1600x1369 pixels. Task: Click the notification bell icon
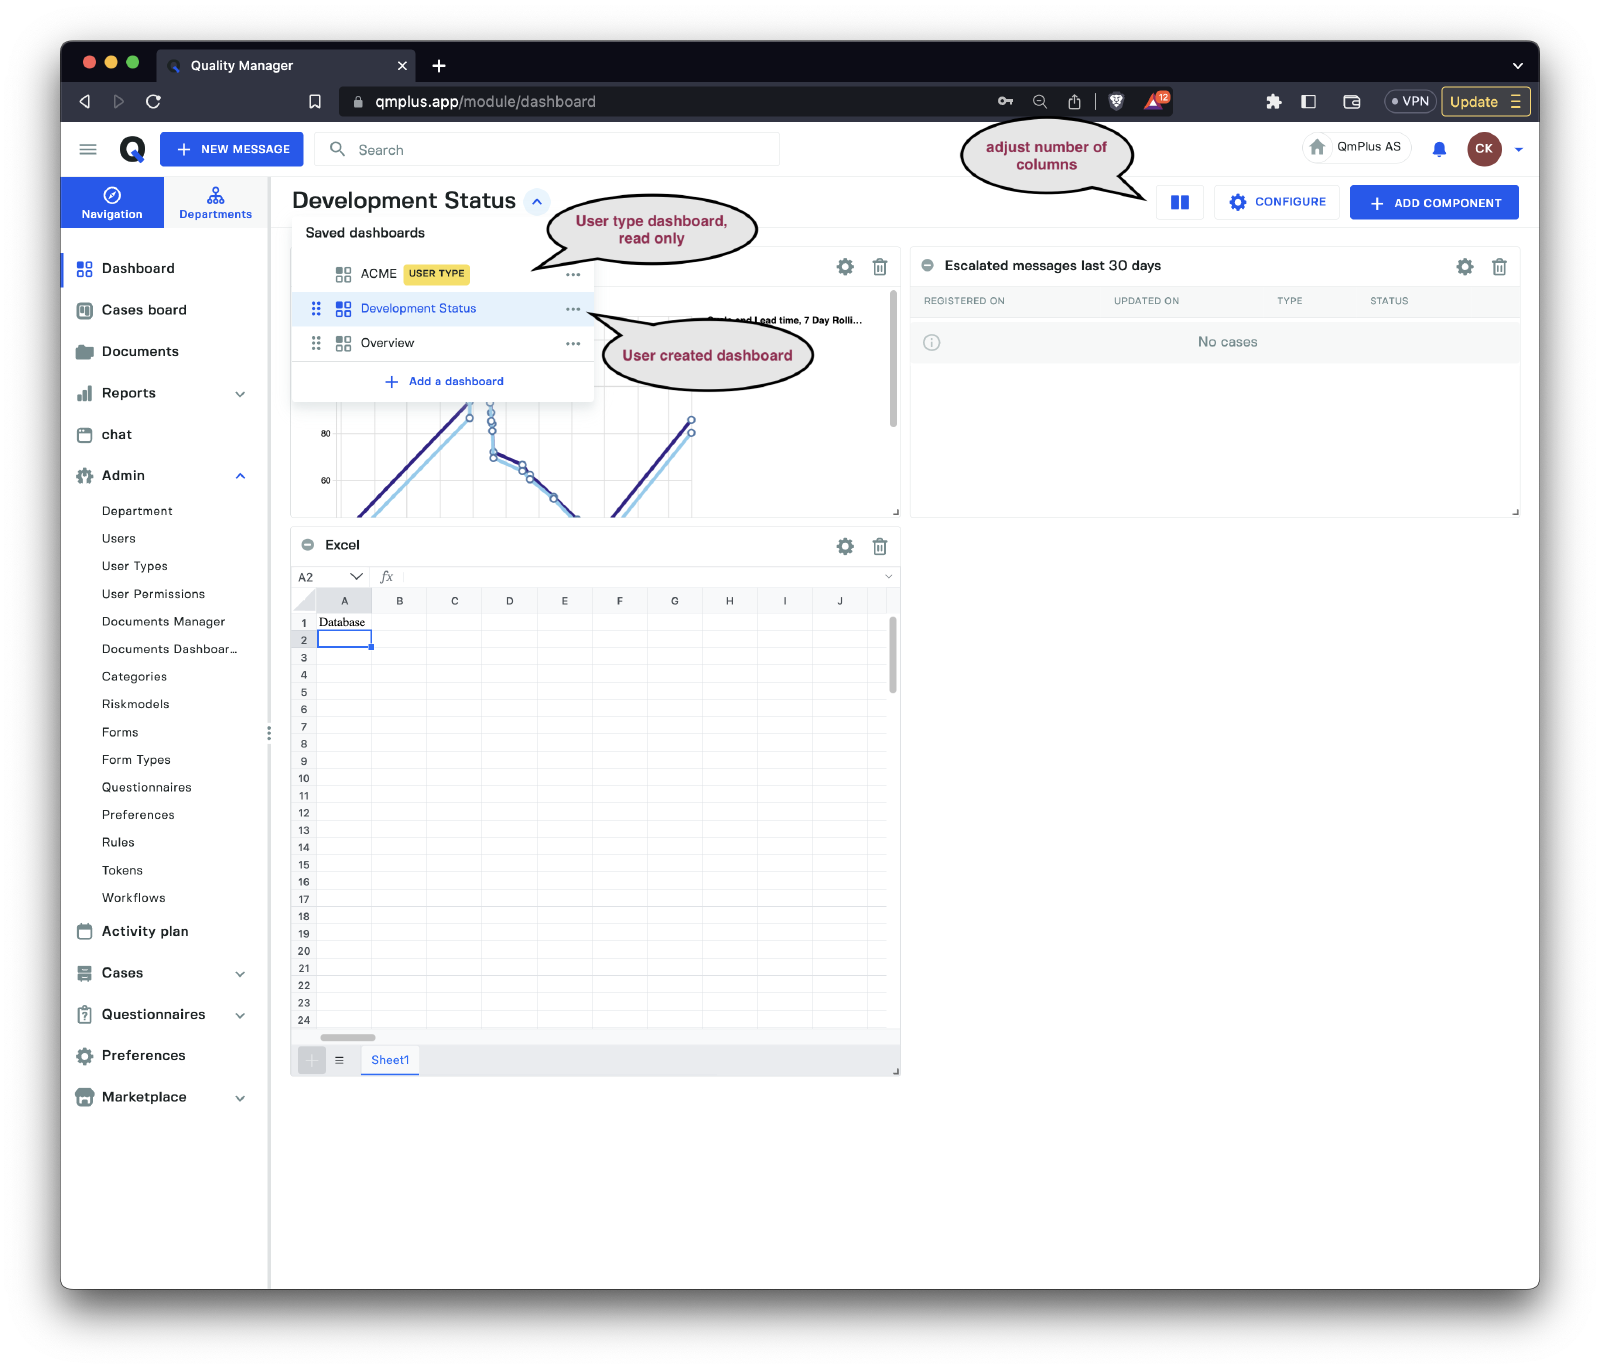pos(1439,149)
